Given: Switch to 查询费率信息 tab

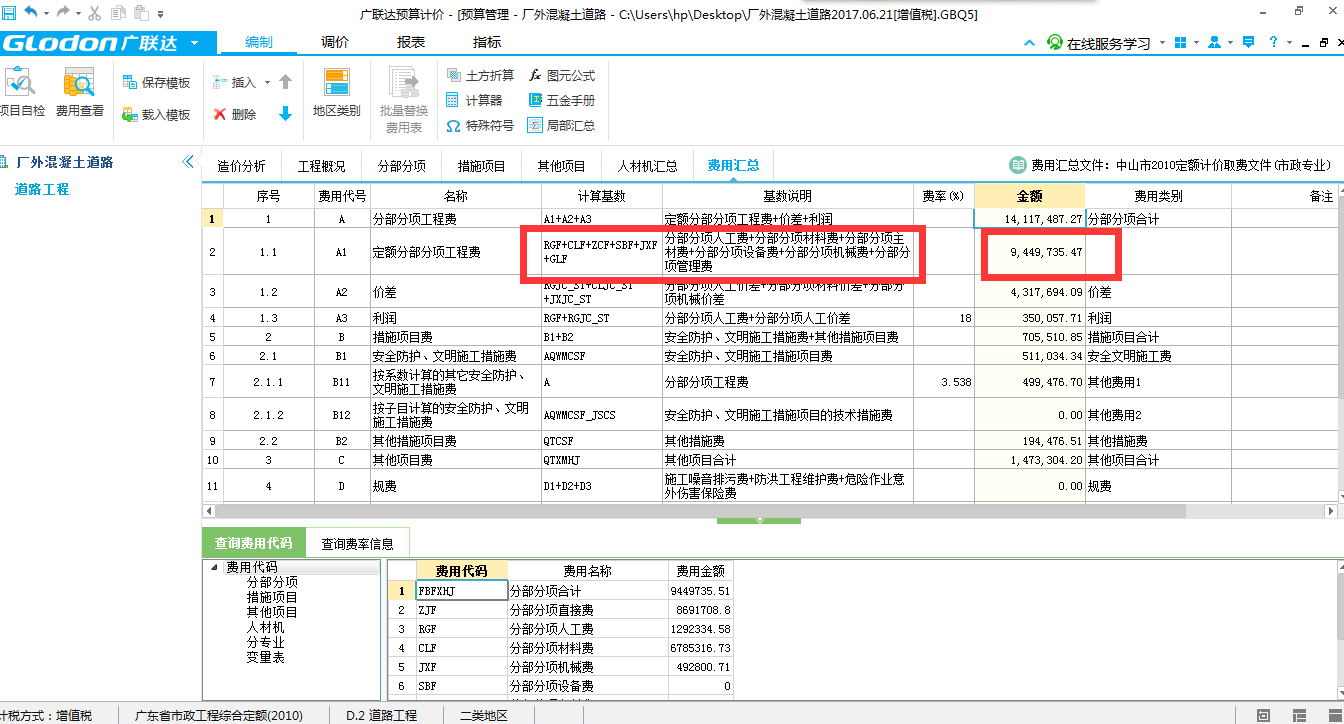Looking at the screenshot, I should [357, 544].
